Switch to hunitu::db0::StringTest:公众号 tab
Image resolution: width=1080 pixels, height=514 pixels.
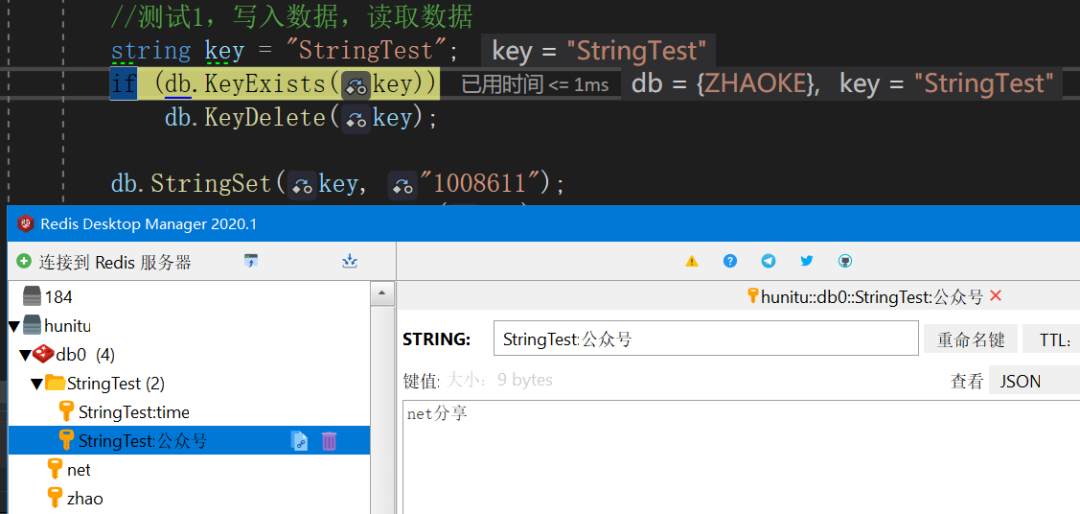(x=871, y=297)
